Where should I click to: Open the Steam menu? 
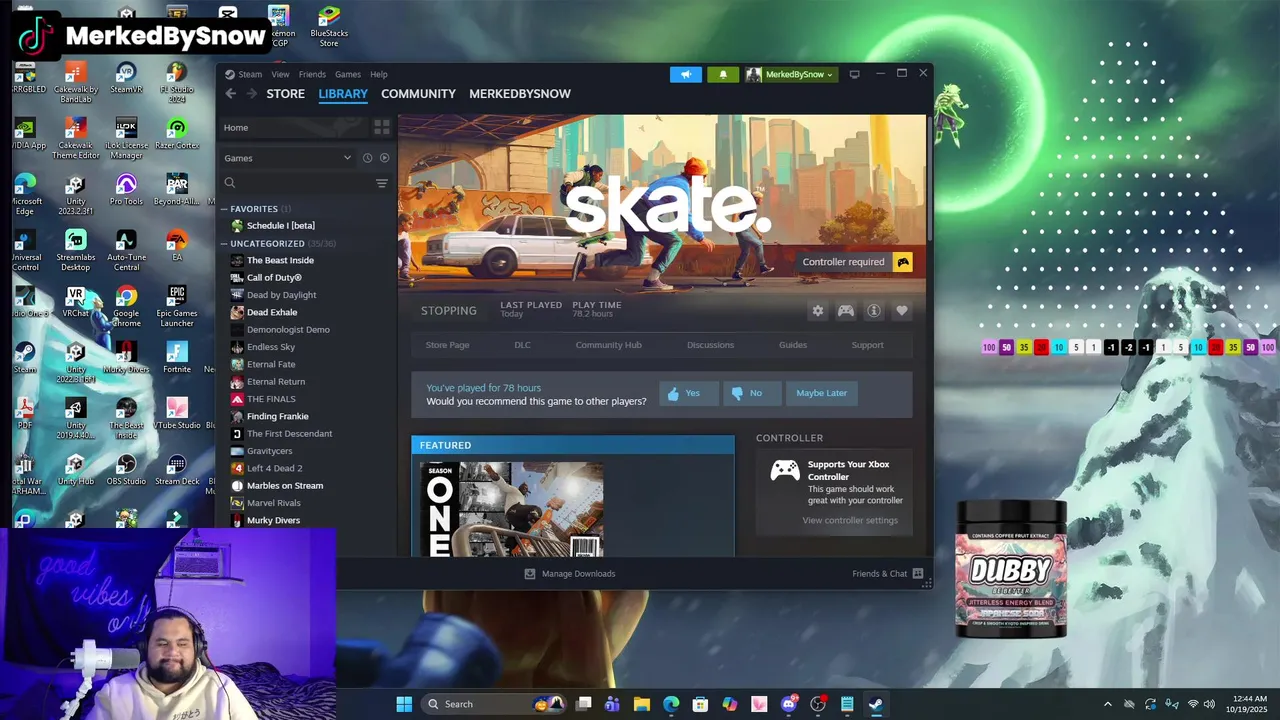[243, 74]
